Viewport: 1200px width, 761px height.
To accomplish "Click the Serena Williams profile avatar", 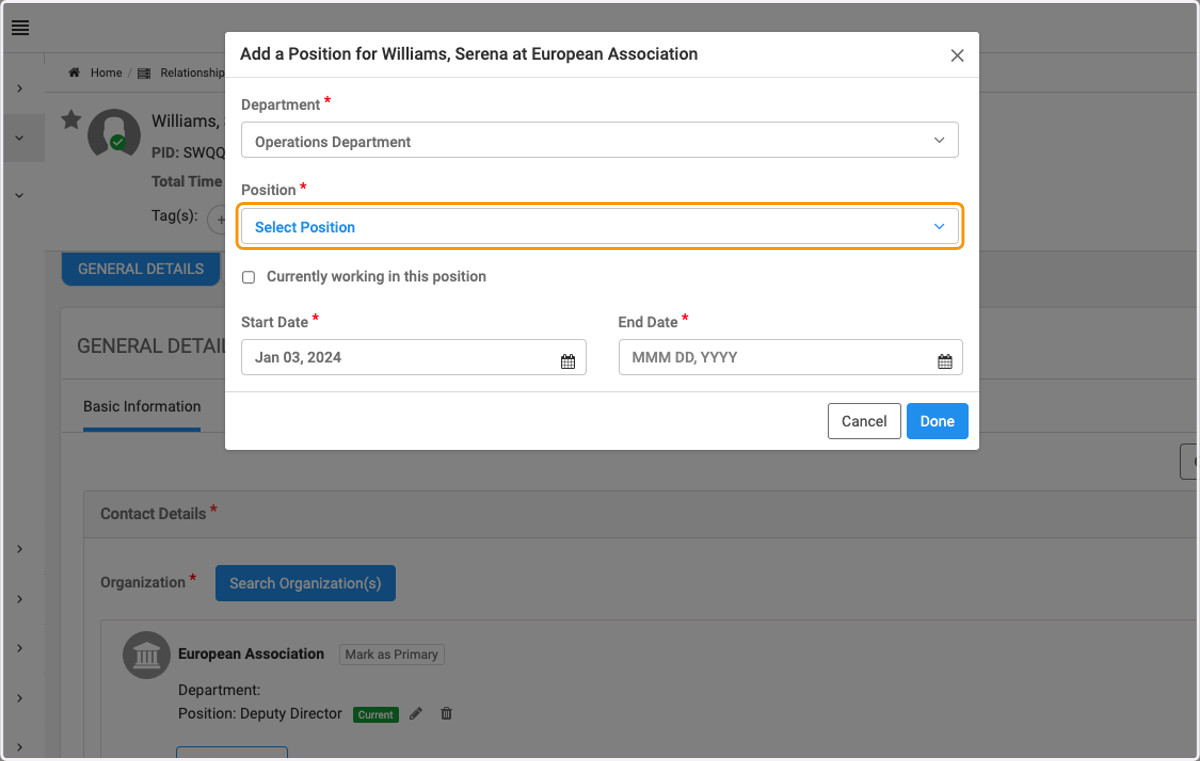I will pyautogui.click(x=113, y=134).
